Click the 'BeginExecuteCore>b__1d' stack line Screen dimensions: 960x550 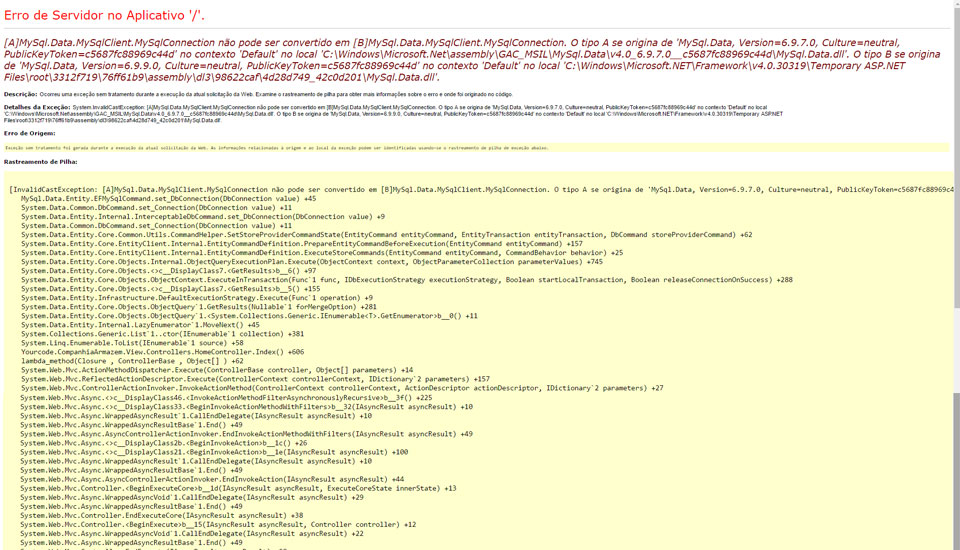click(x=238, y=488)
